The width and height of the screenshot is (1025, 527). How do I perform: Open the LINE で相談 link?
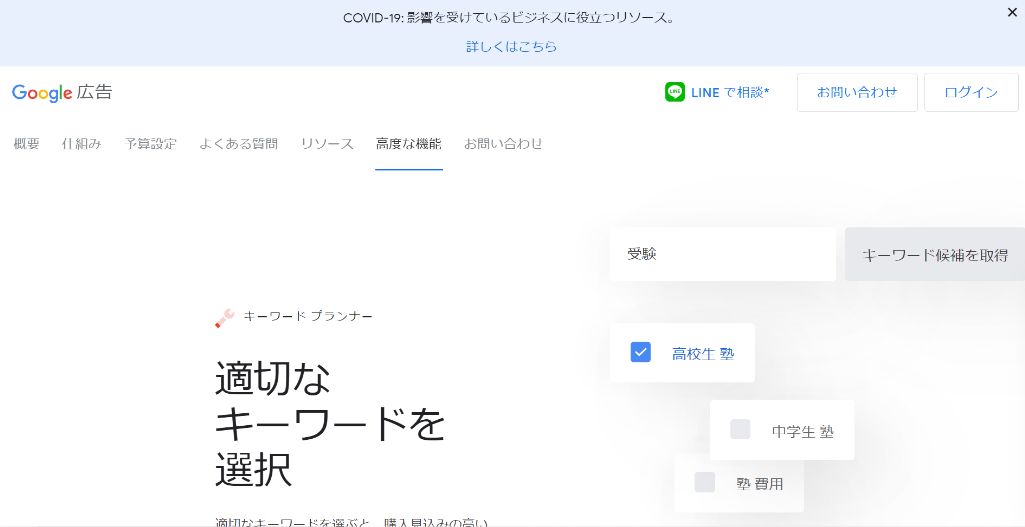[730, 92]
